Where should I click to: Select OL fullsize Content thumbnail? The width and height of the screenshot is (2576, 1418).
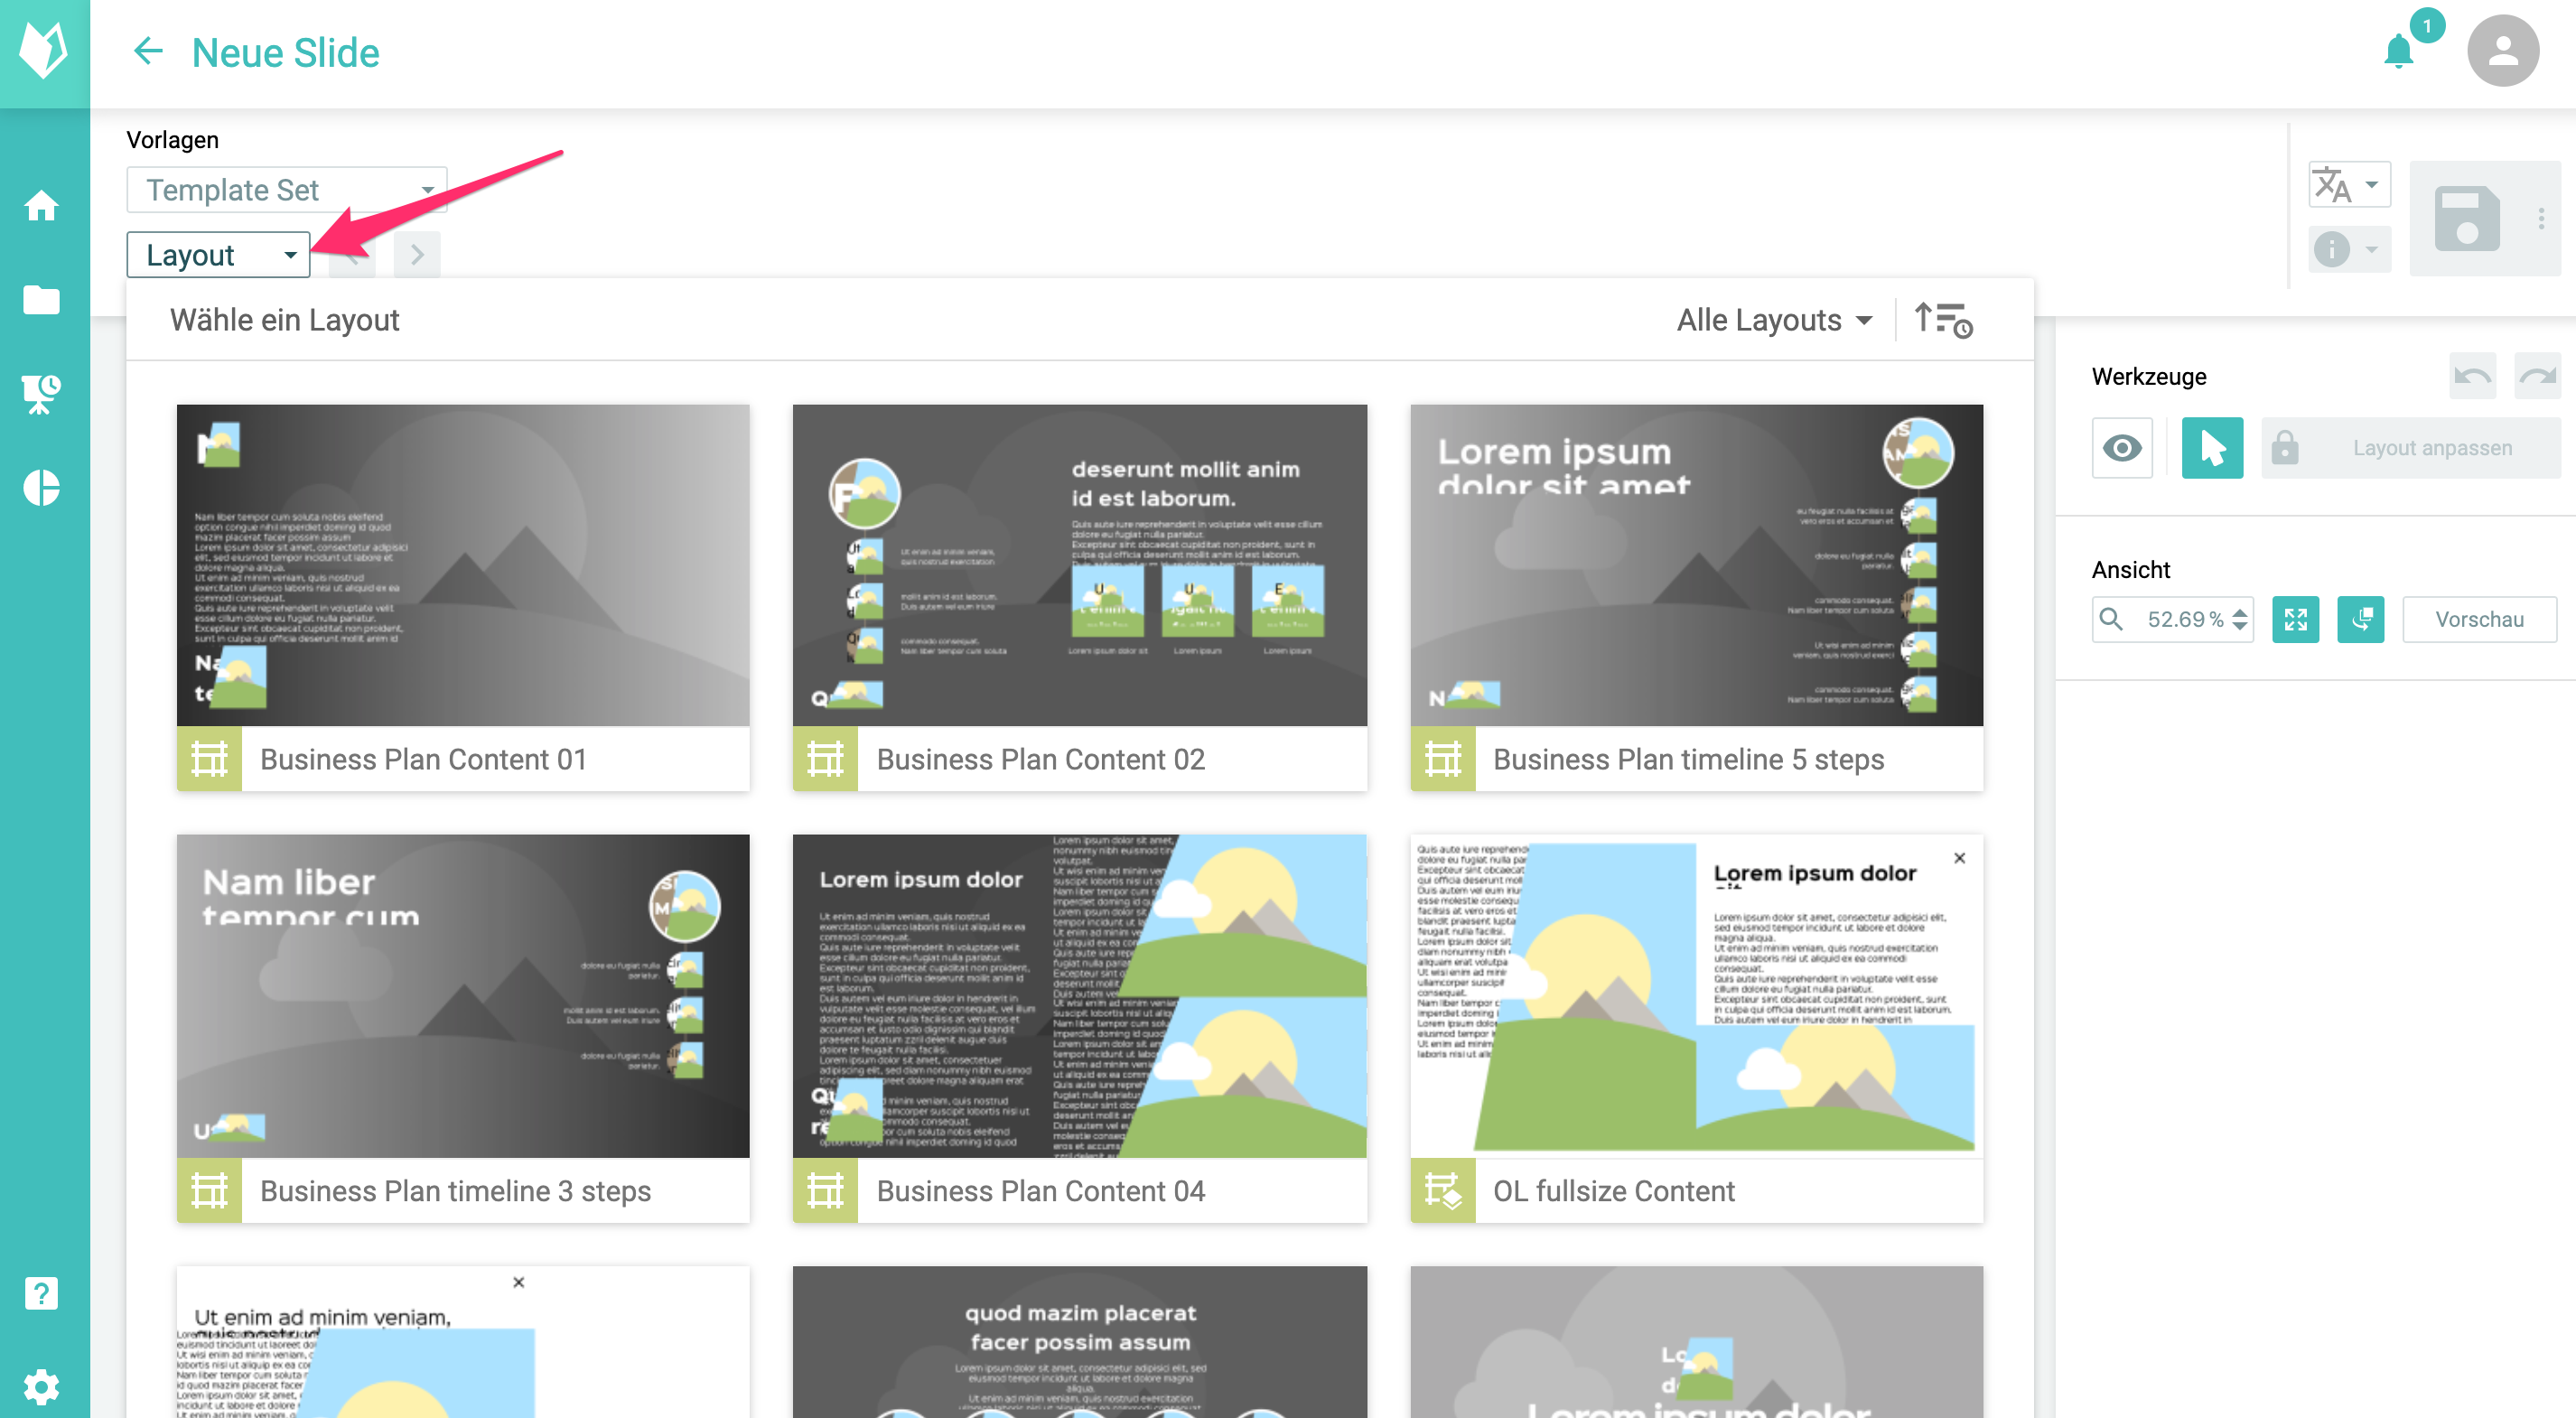tap(1697, 996)
